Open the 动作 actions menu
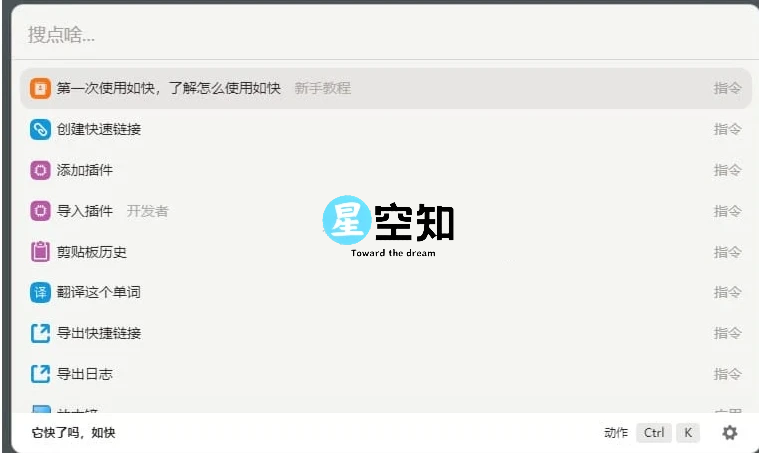The width and height of the screenshot is (759, 453). tap(616, 433)
